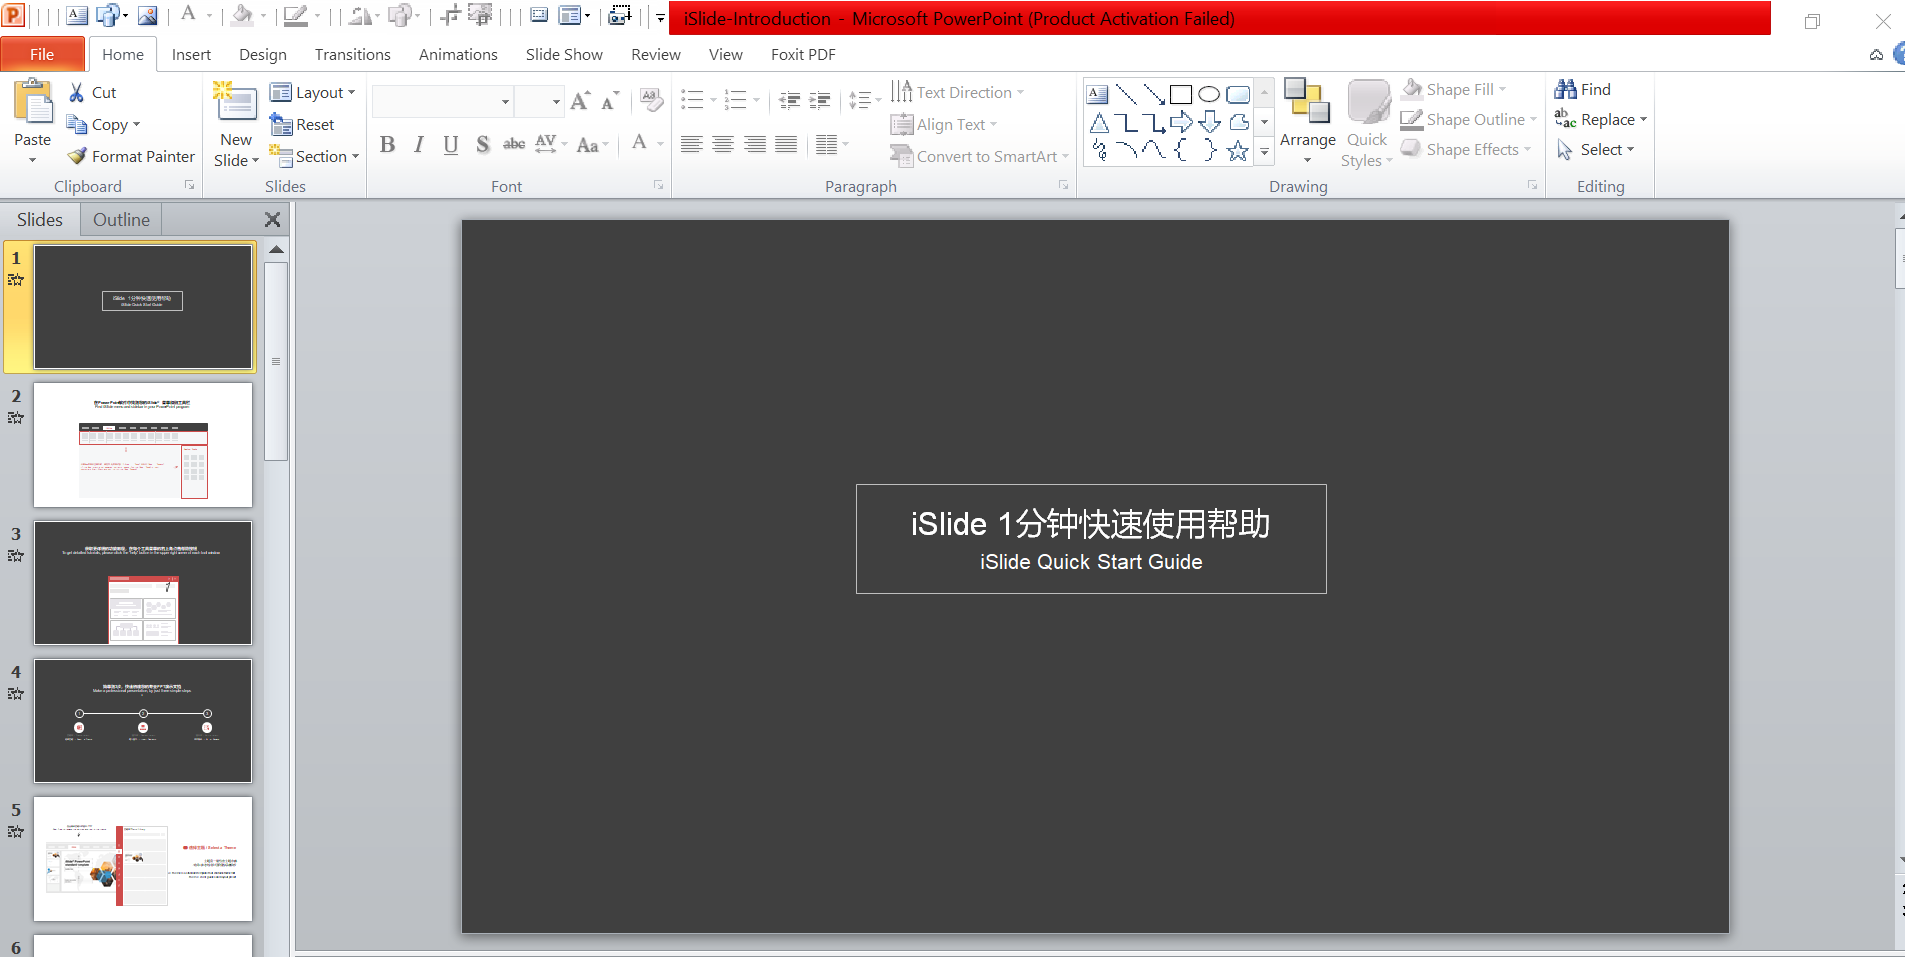Expand the shapes gallery More arrow
Viewport: 1905px width, 957px height.
click(x=1264, y=152)
